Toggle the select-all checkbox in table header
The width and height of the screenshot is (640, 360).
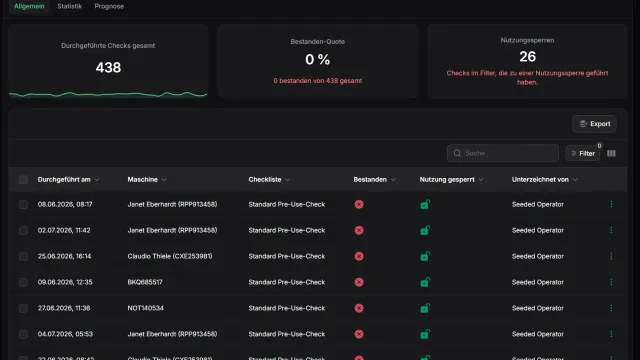[23, 180]
